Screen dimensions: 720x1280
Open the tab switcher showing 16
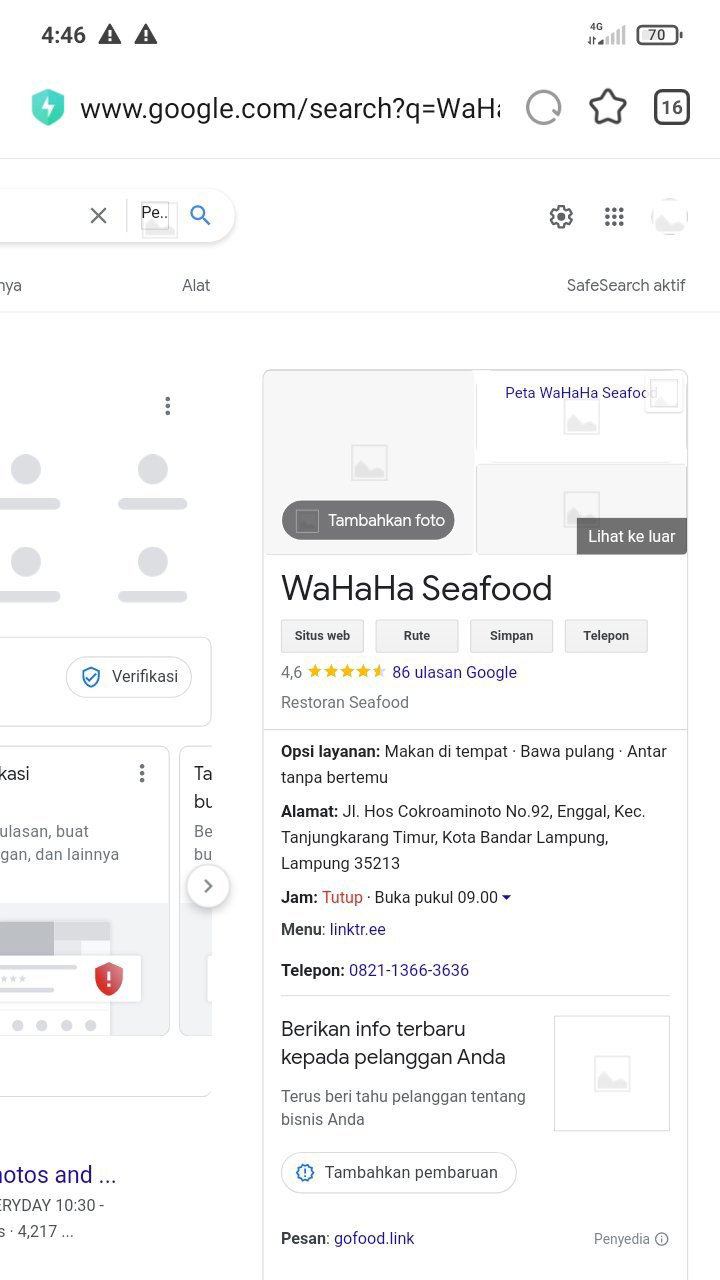[672, 108]
